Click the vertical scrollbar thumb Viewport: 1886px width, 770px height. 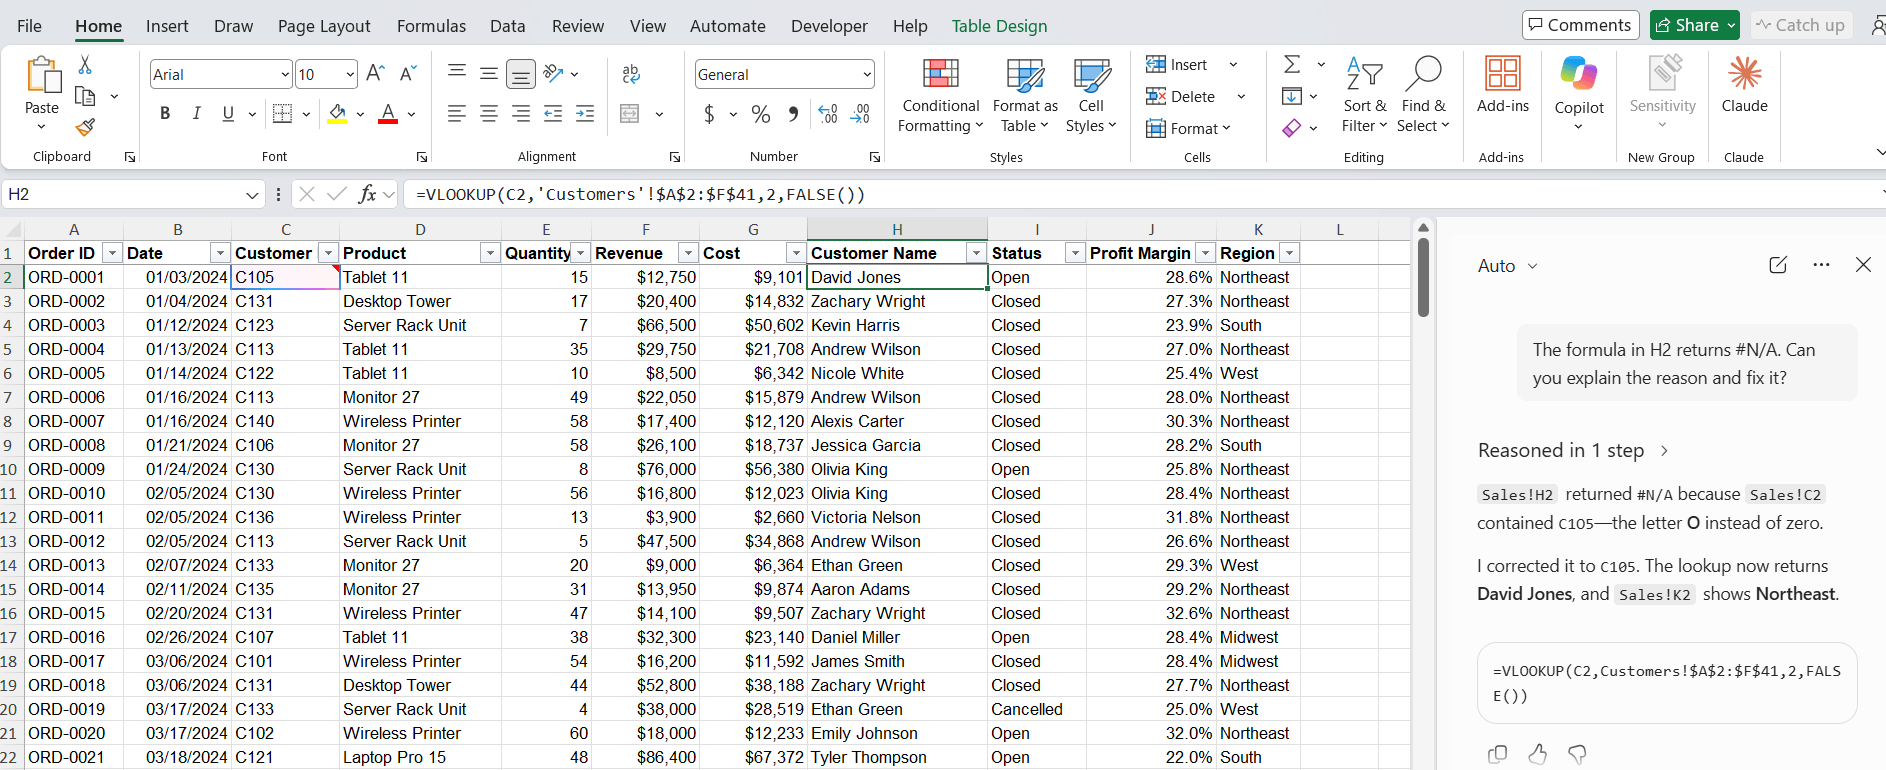1423,276
